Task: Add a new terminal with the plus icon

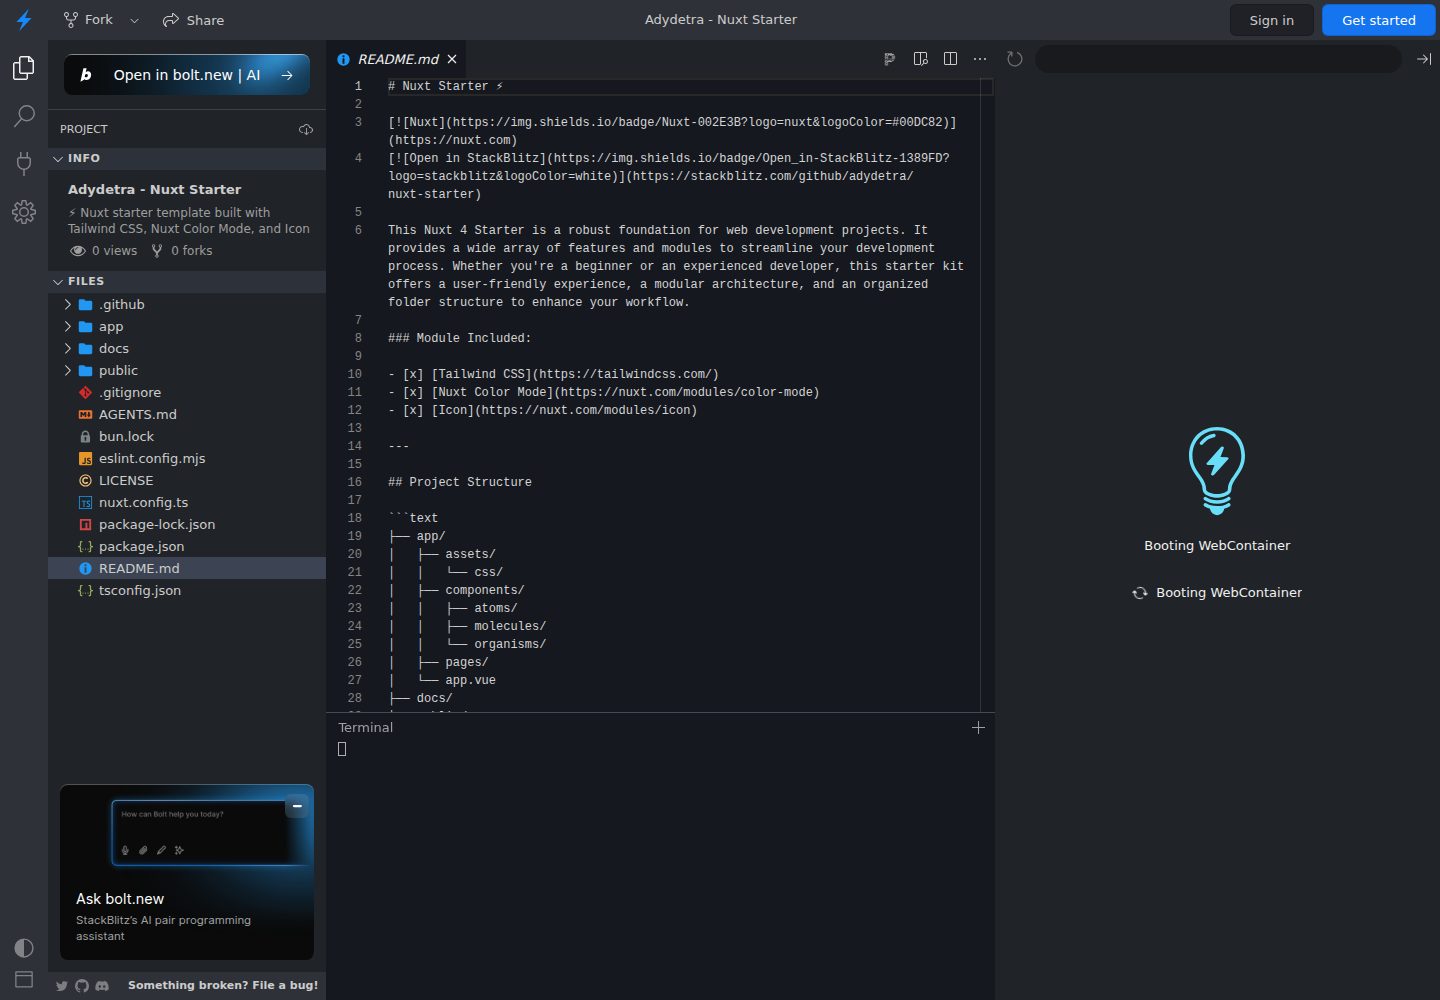Action: click(x=978, y=728)
